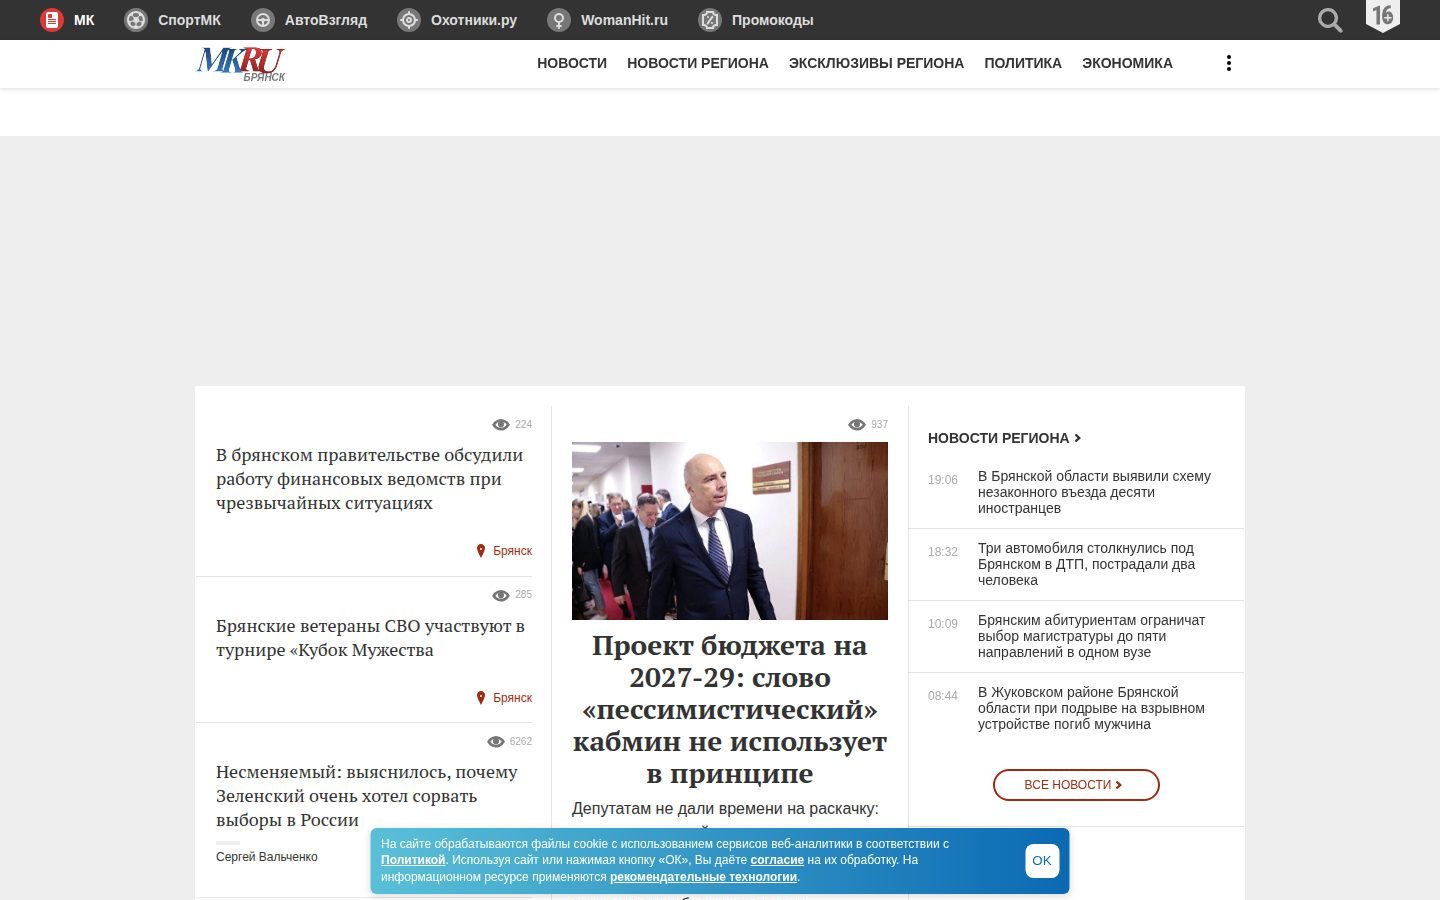Click the view count 937
Viewport: 1440px width, 900px height.
(879, 425)
